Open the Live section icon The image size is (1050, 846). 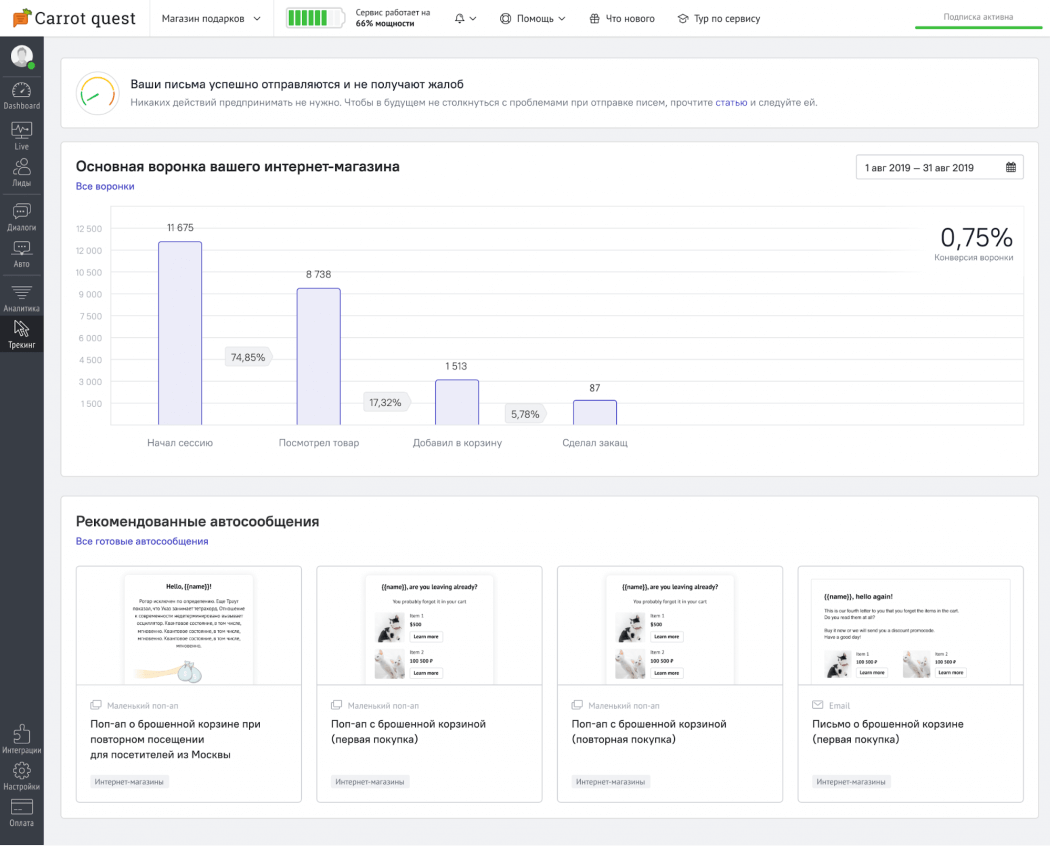click(x=21, y=132)
